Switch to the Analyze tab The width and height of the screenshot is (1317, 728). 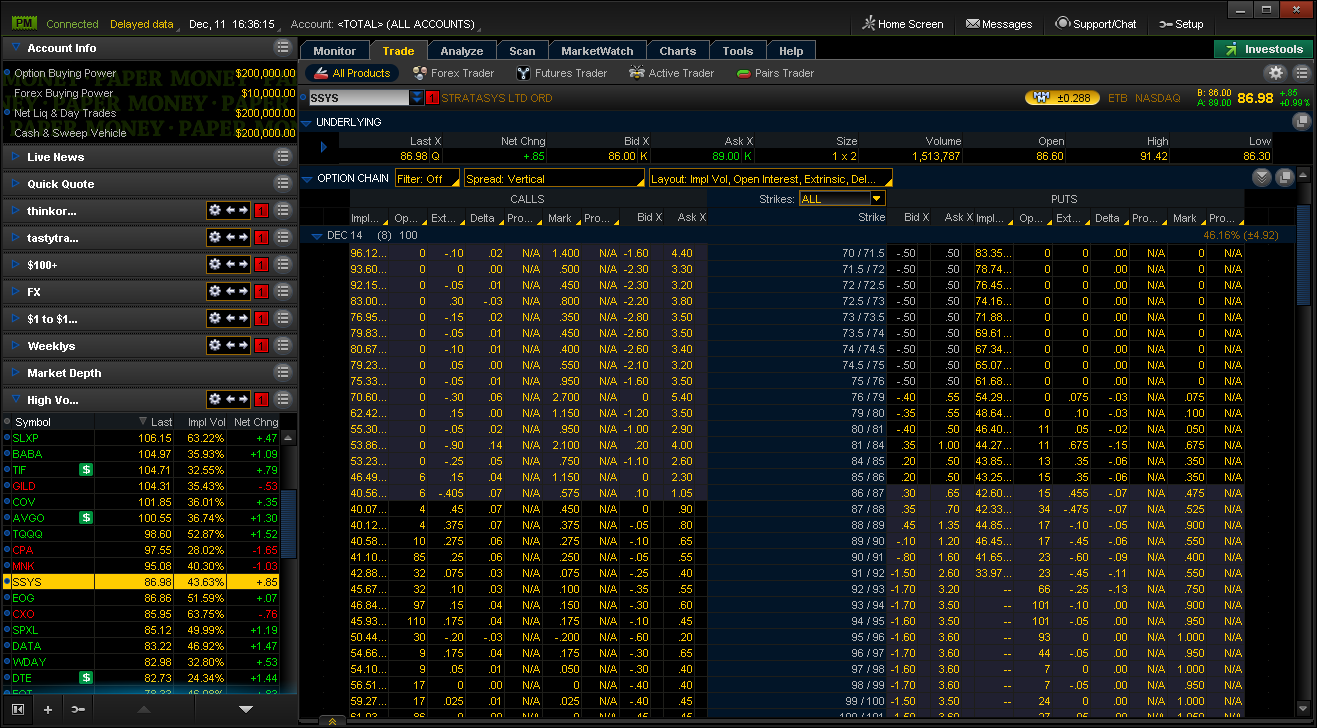(462, 51)
